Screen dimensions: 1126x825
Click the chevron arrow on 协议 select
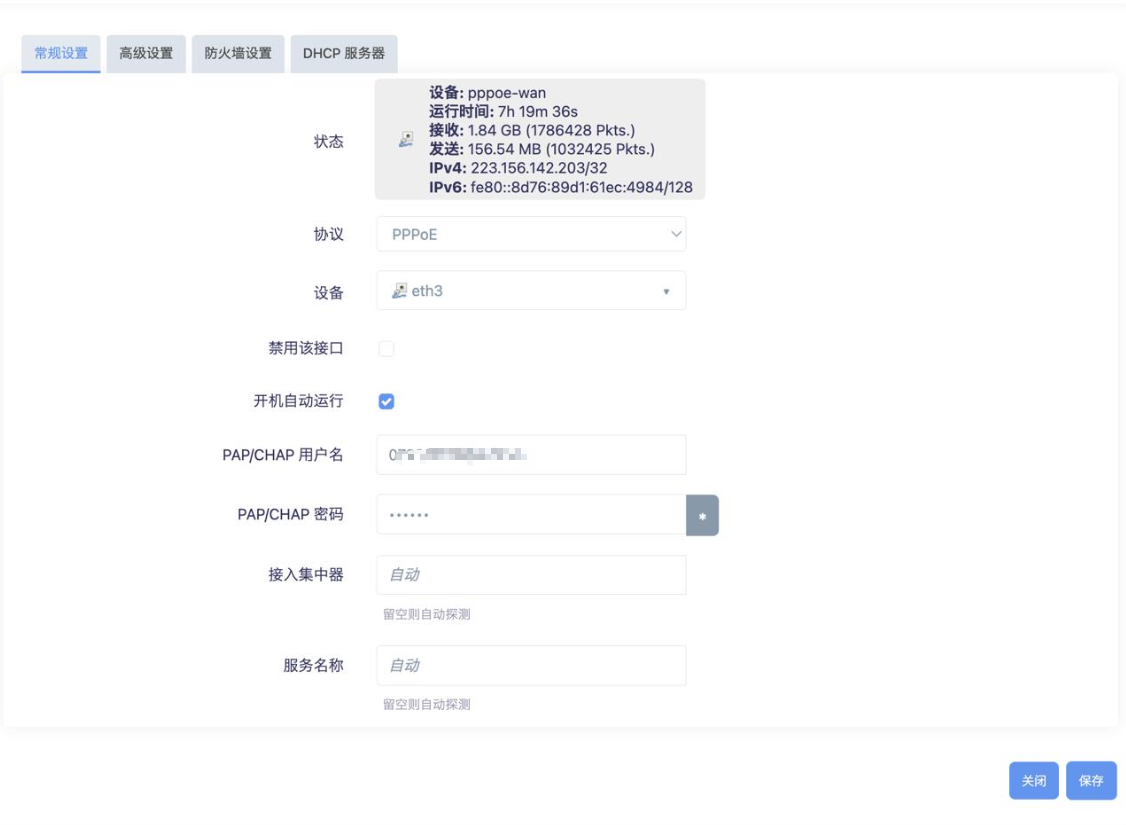point(676,234)
